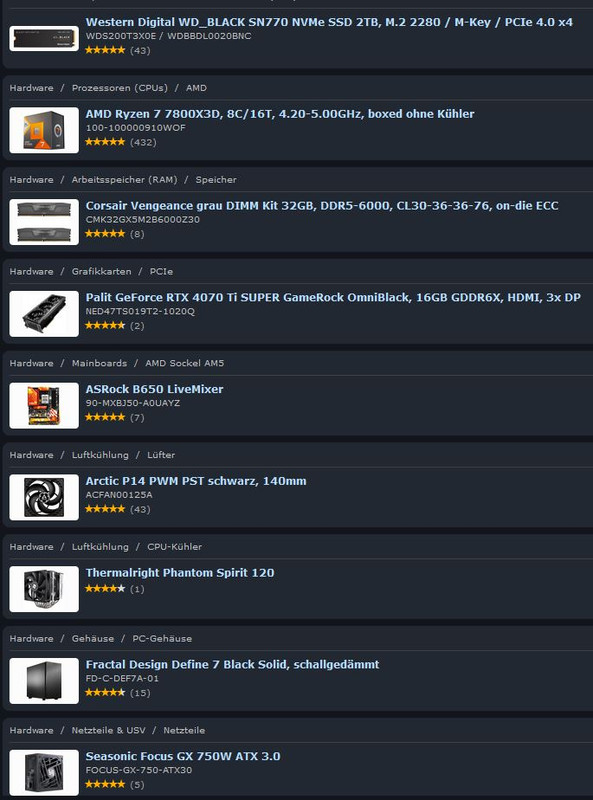Open the WD_BLACK SN770 SSD thumbnail
The height and width of the screenshot is (800, 593).
44,38
